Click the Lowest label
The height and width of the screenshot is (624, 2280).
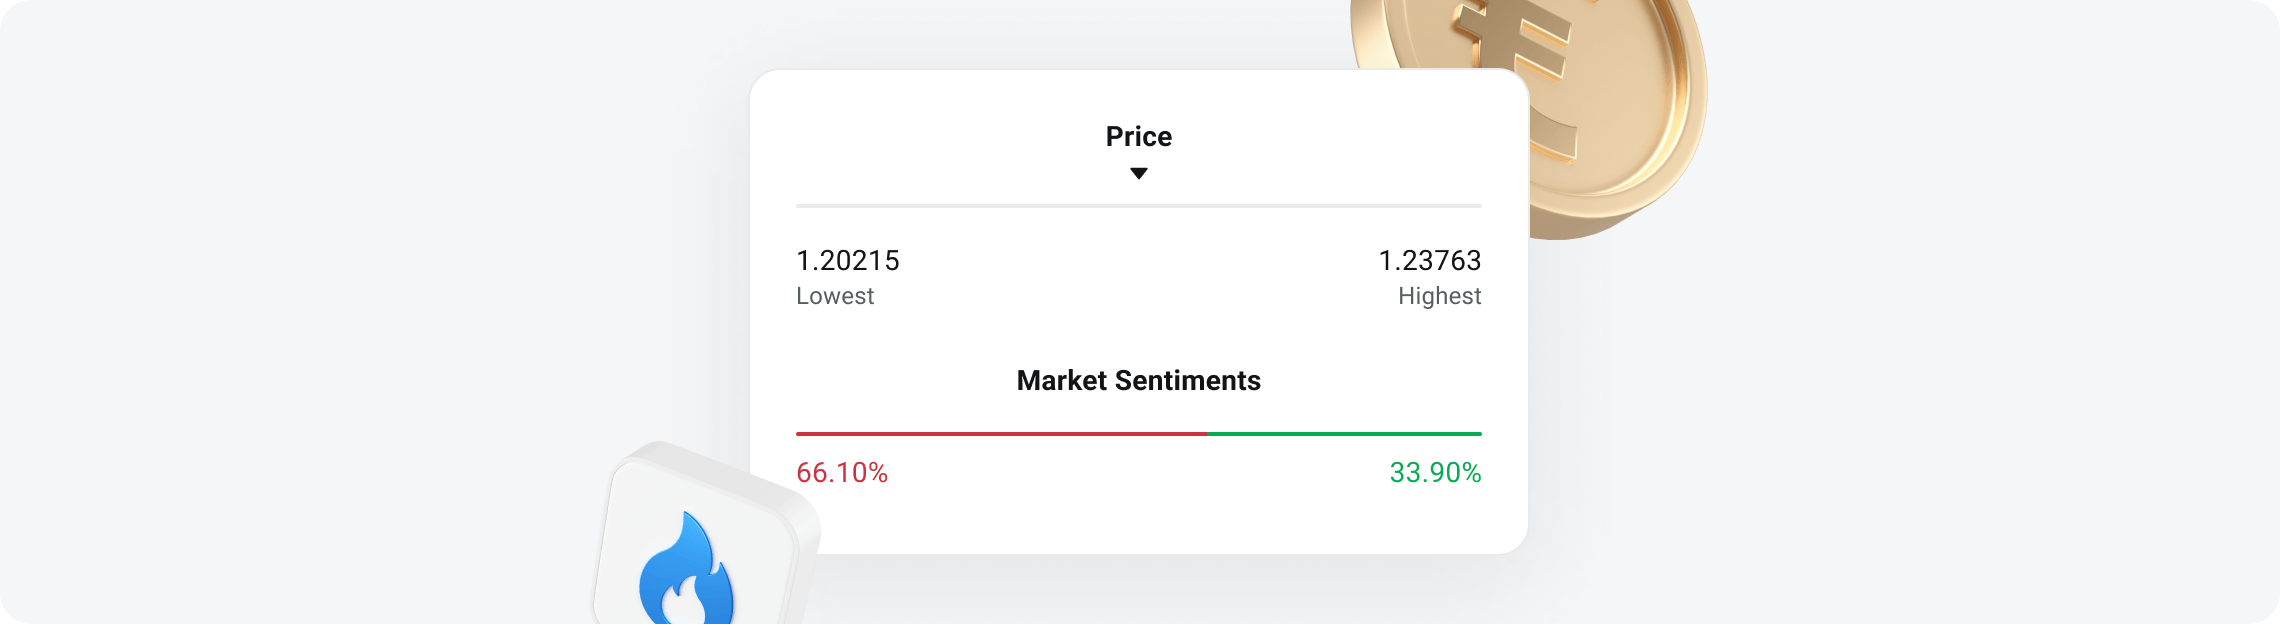[835, 296]
